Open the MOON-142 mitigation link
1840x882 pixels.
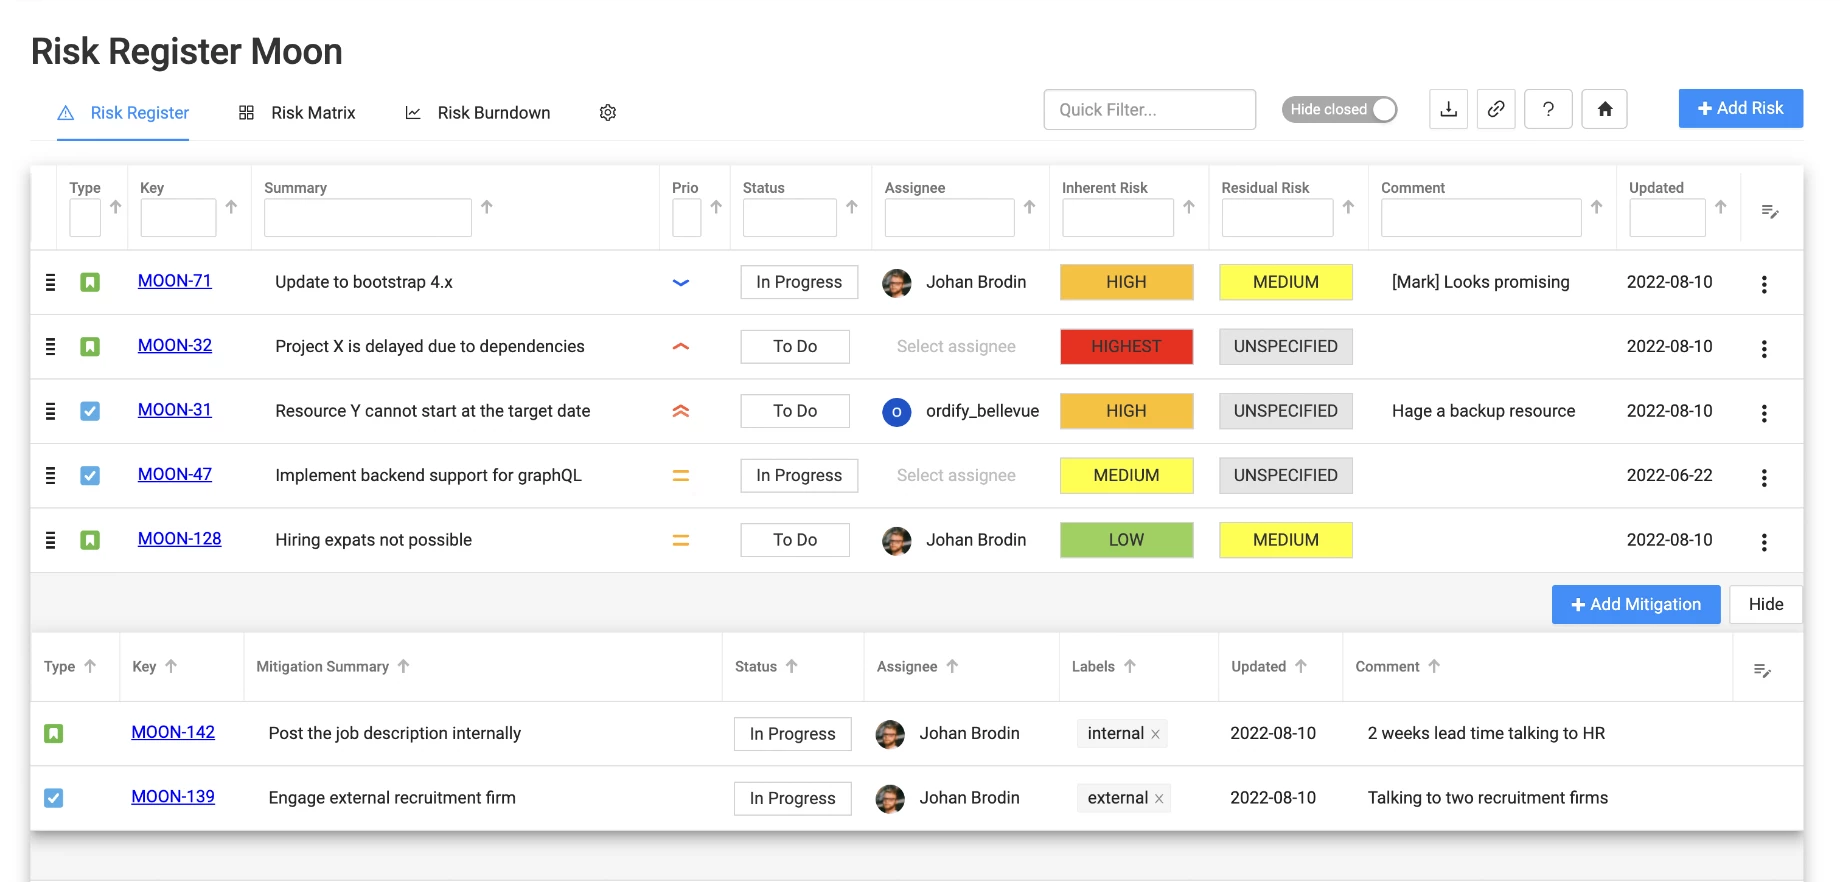pyautogui.click(x=173, y=732)
